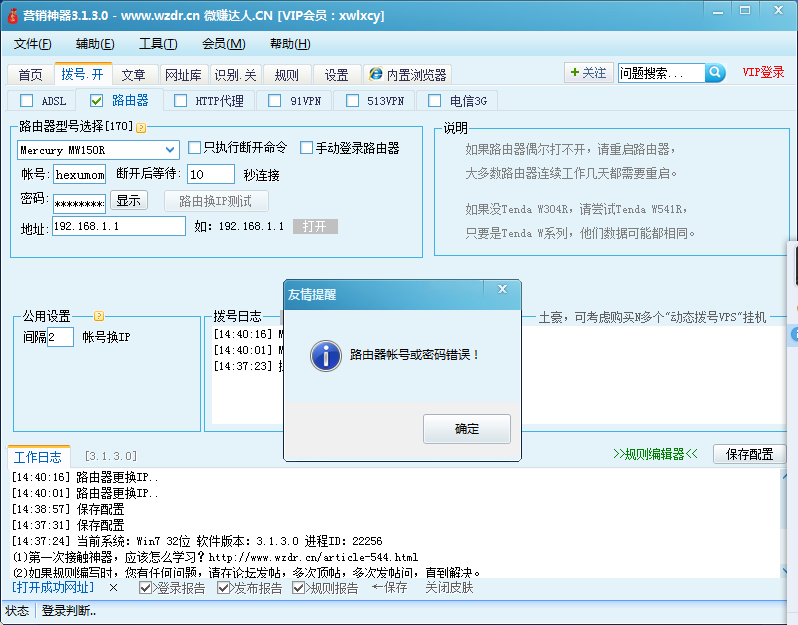Open the 文件(F) menu
Viewport: 798px width, 625px height.
pyautogui.click(x=33, y=44)
